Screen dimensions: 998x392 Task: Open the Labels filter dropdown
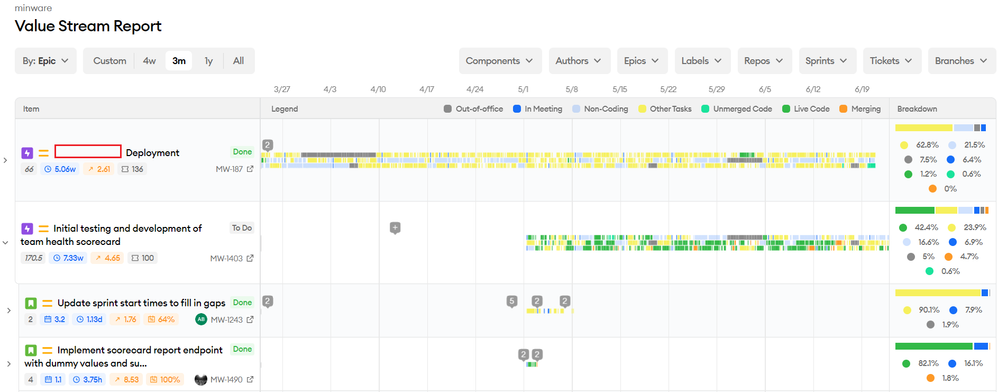tap(703, 61)
